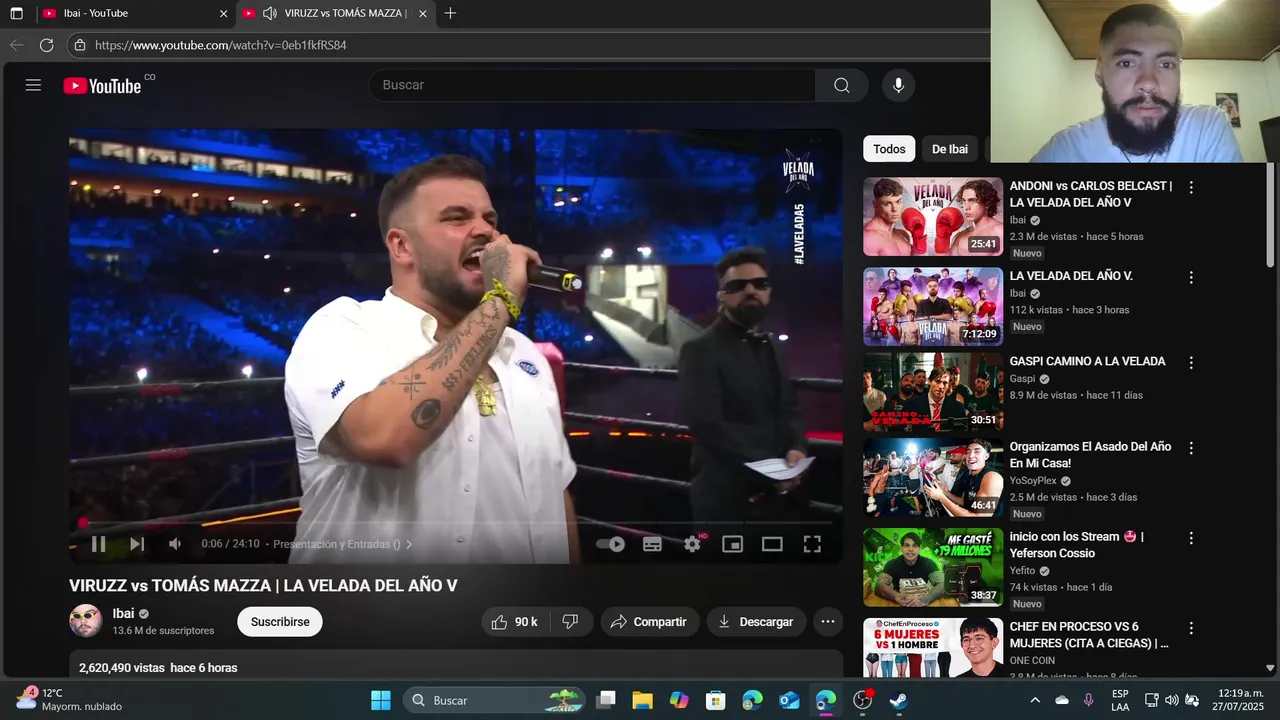The width and height of the screenshot is (1280, 720).
Task: Click the Descargar button
Action: pyautogui.click(x=756, y=622)
